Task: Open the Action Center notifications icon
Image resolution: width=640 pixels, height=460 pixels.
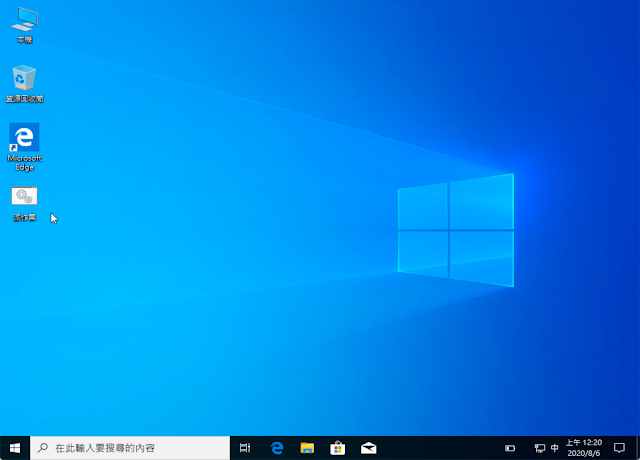Action: (x=619, y=448)
